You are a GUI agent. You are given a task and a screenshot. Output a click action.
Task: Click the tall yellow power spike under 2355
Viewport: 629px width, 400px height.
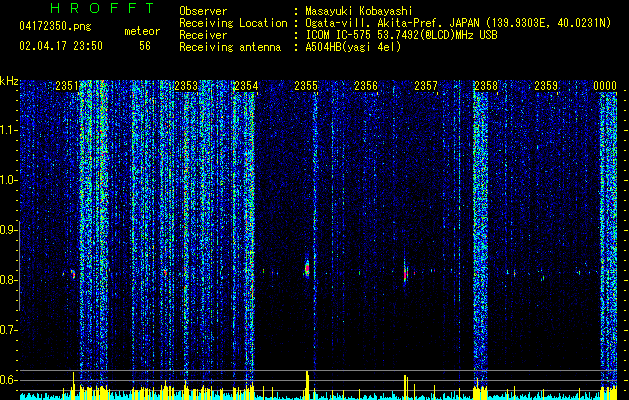pos(307,385)
